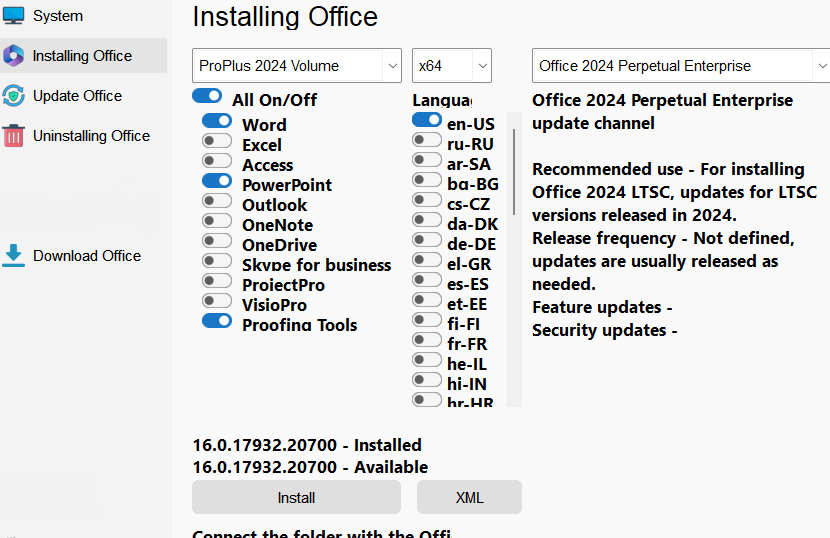Open the ProPlus 2024 Volume dropdown

(297, 66)
